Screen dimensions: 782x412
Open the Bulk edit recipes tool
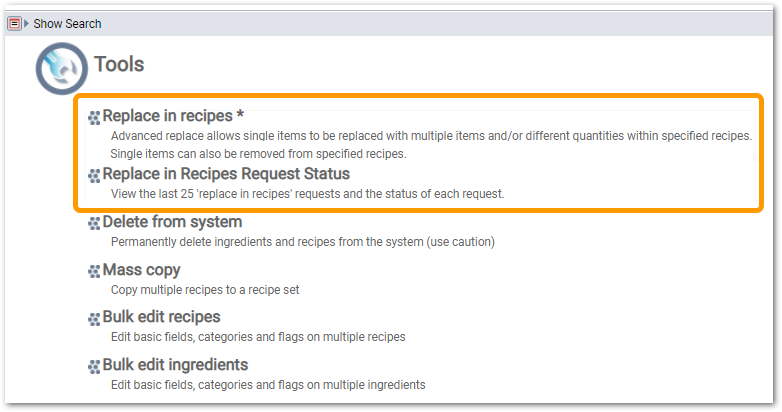tap(162, 317)
